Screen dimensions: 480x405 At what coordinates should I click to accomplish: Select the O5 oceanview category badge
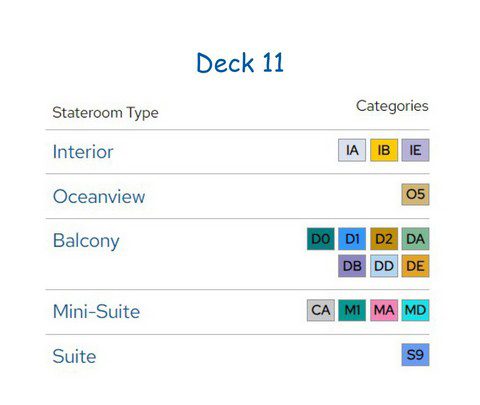pos(415,194)
